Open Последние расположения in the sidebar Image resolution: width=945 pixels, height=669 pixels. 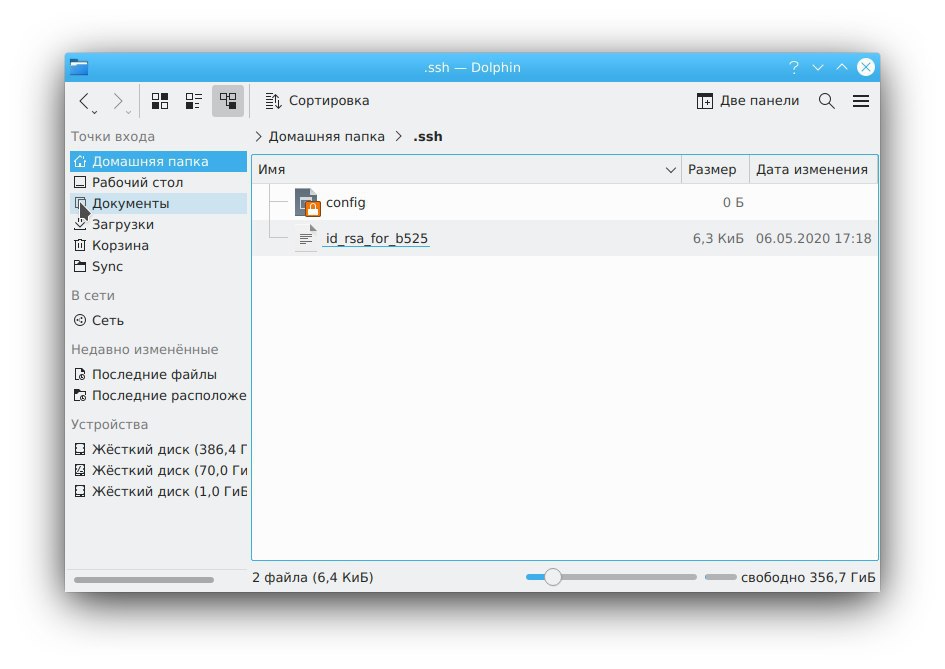coord(159,395)
